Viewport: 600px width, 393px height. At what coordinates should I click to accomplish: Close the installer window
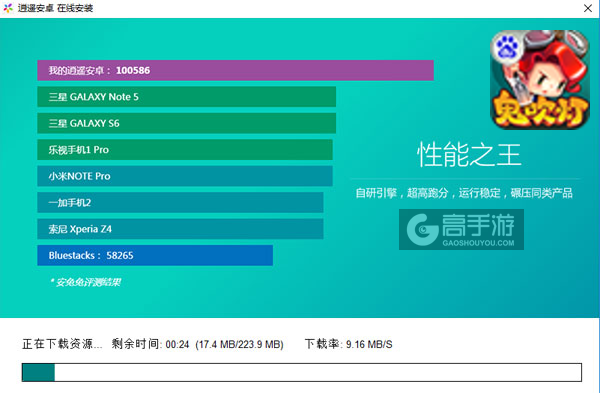pyautogui.click(x=588, y=8)
